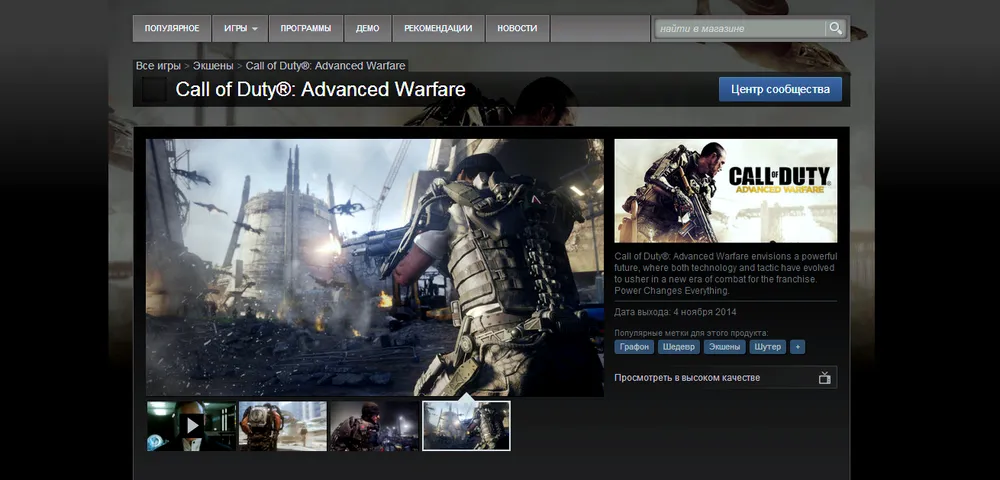Click the Все игры breadcrumb link

(158, 66)
